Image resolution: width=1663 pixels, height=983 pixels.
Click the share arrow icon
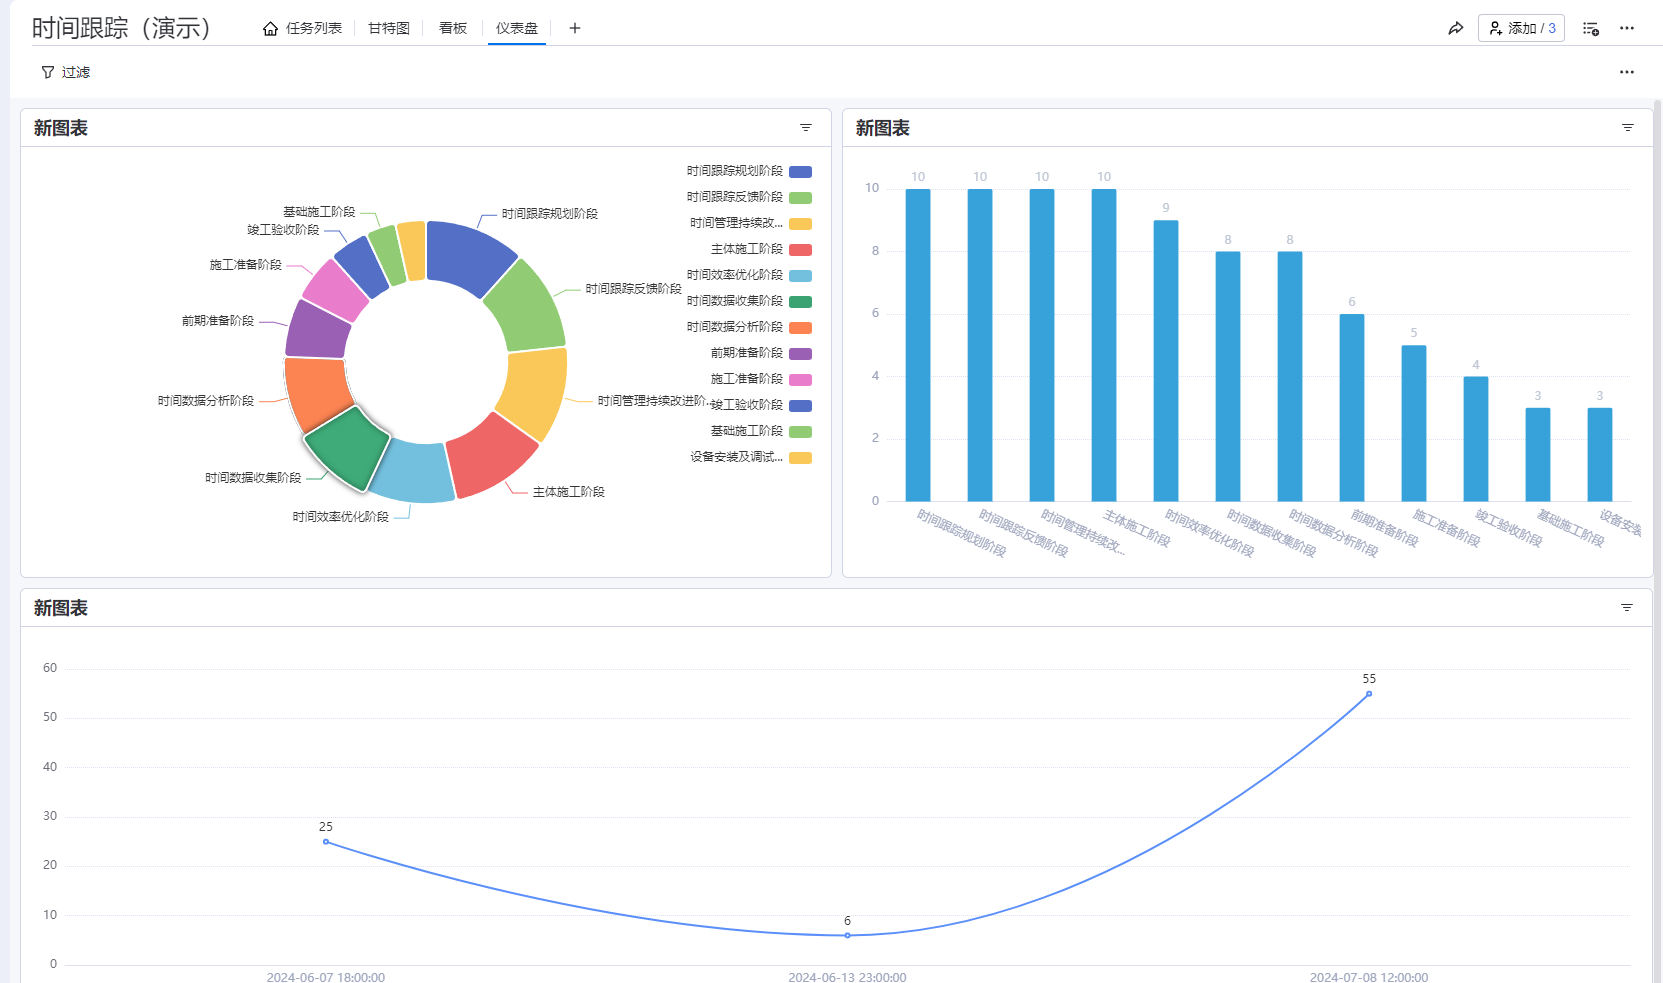(x=1456, y=28)
